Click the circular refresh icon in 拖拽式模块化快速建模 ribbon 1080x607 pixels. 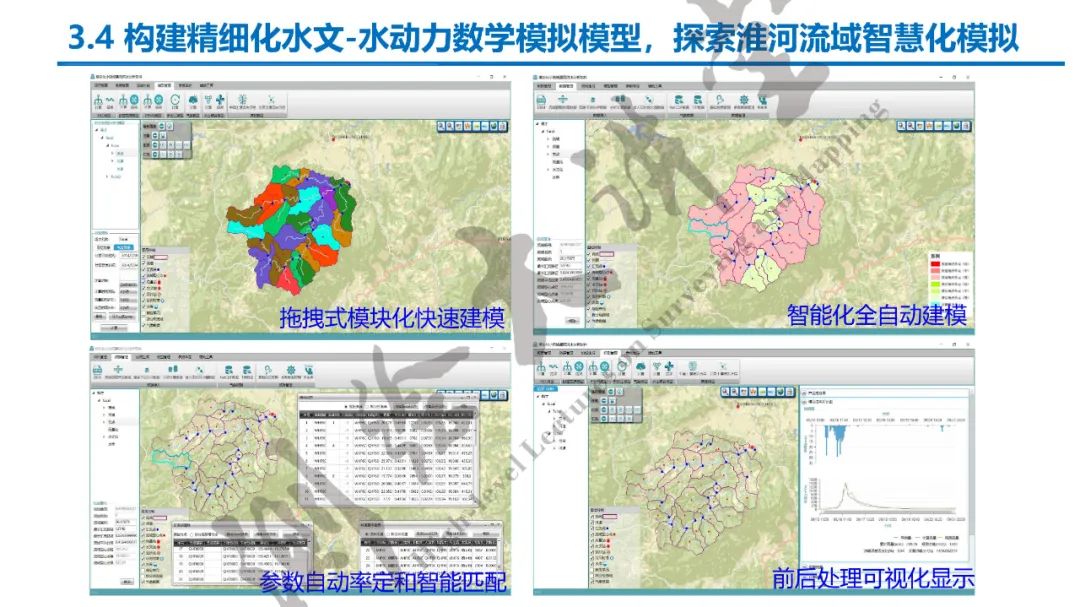(172, 100)
